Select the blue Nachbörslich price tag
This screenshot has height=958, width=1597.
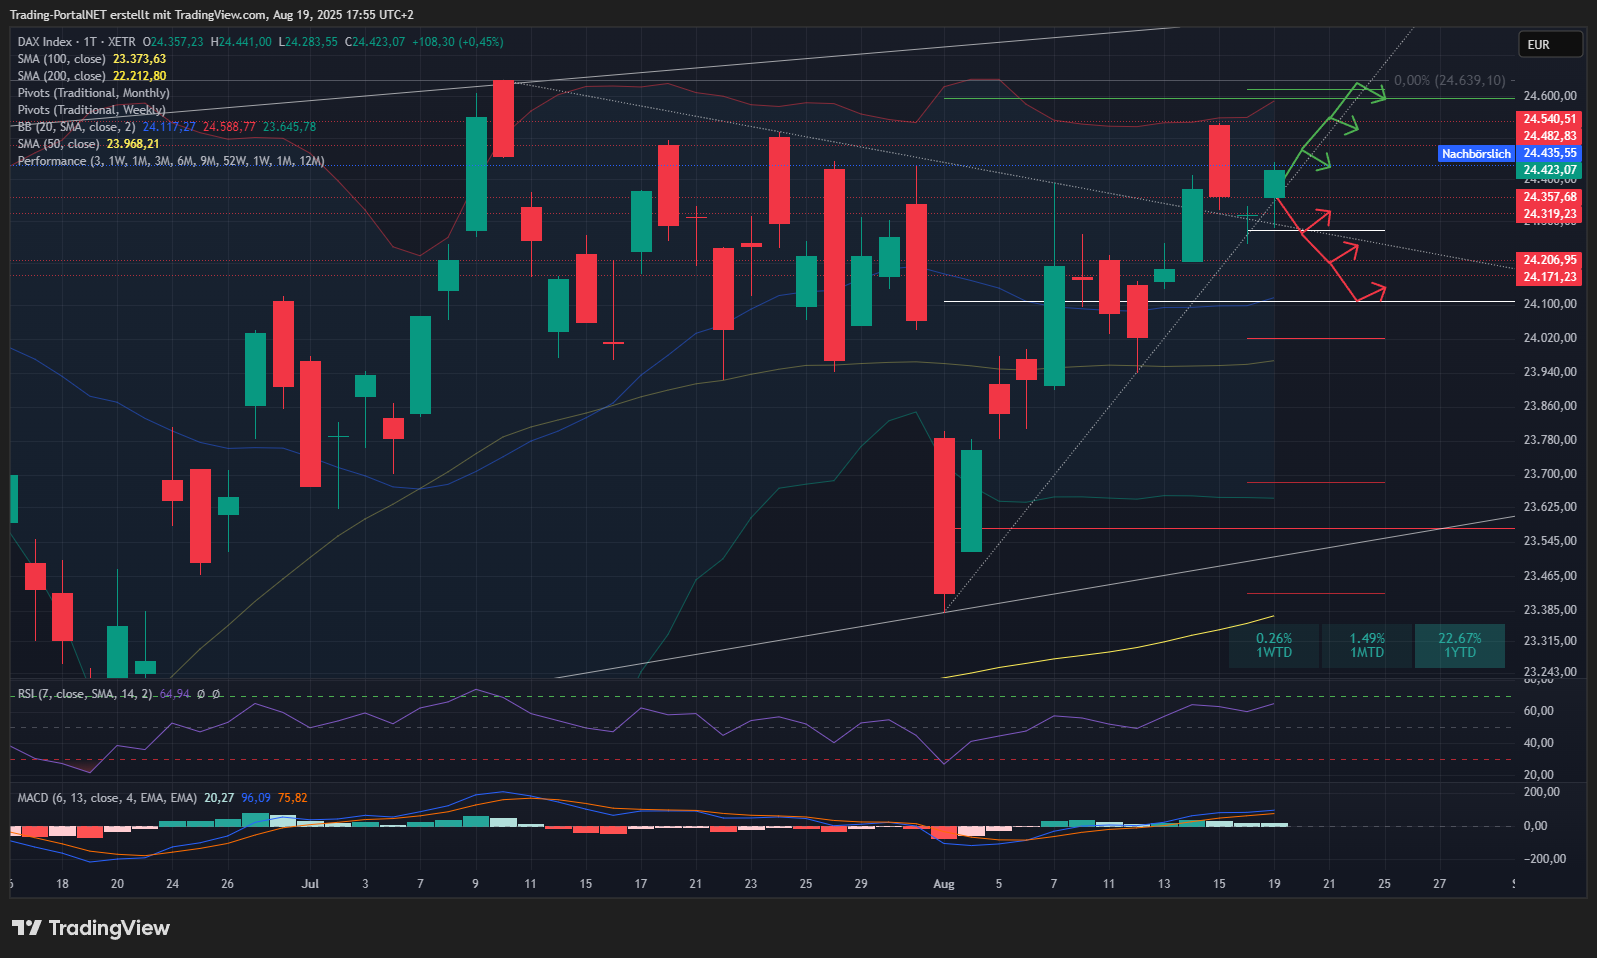[1476, 154]
